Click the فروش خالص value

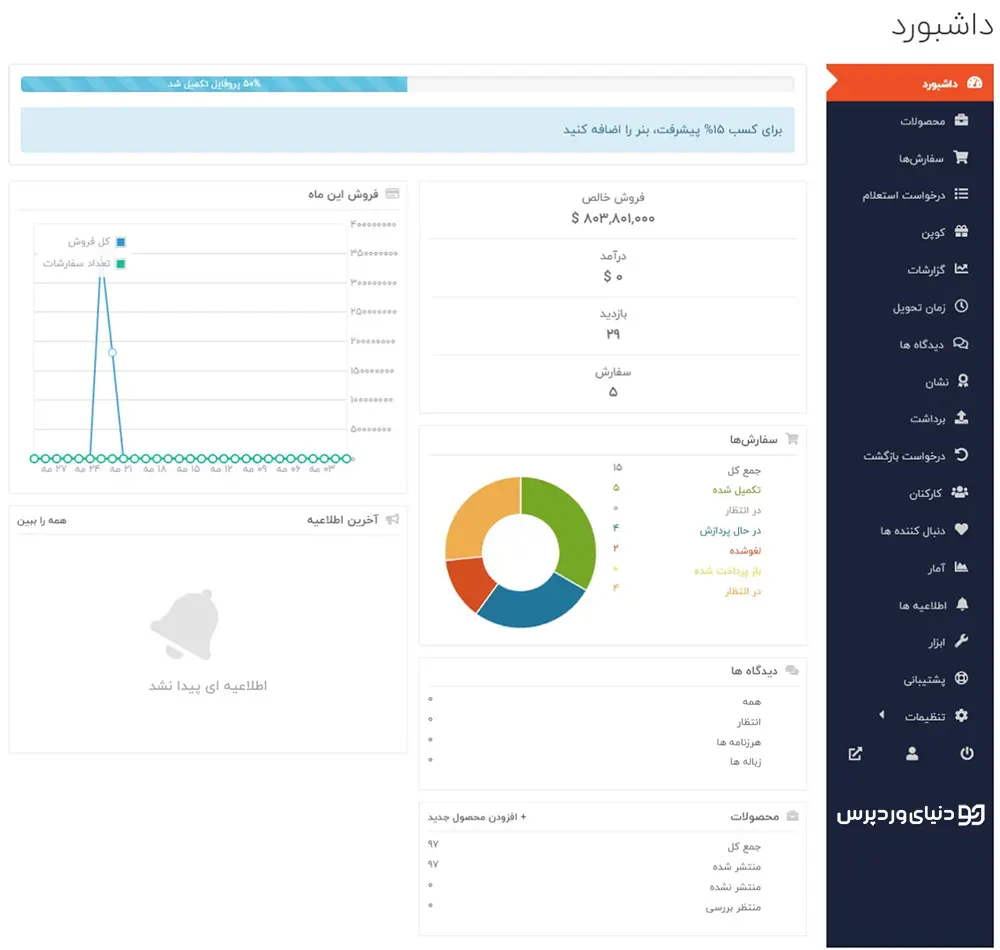(613, 218)
